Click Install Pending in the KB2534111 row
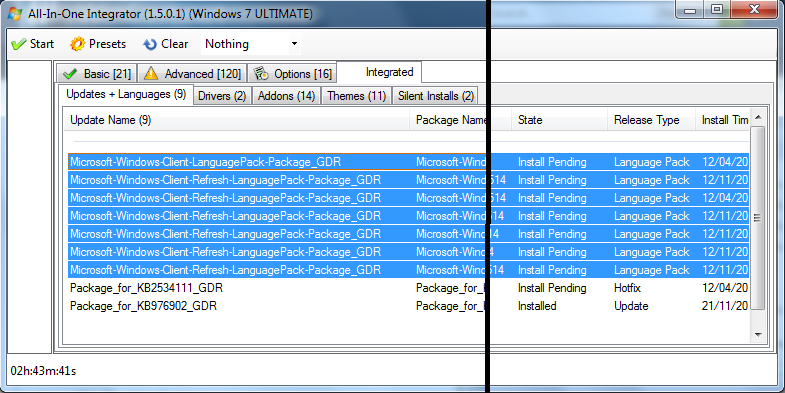This screenshot has width=785, height=393. click(552, 288)
